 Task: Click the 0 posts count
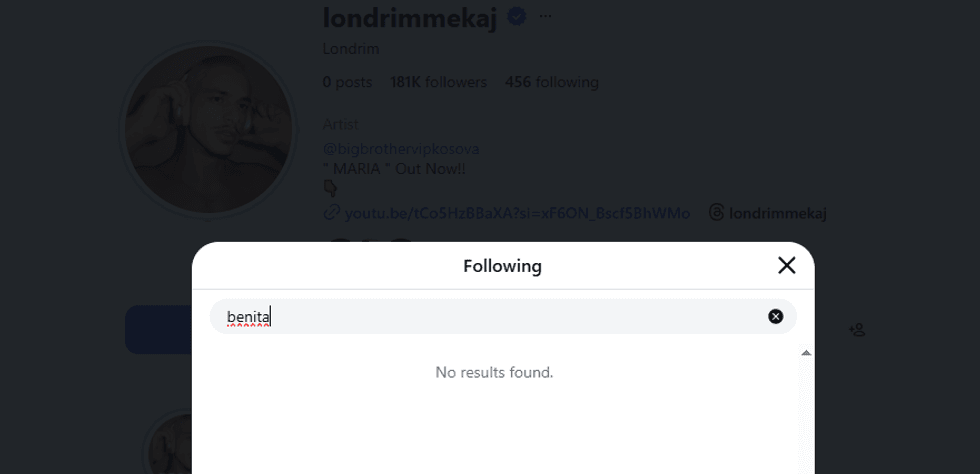pyautogui.click(x=347, y=82)
